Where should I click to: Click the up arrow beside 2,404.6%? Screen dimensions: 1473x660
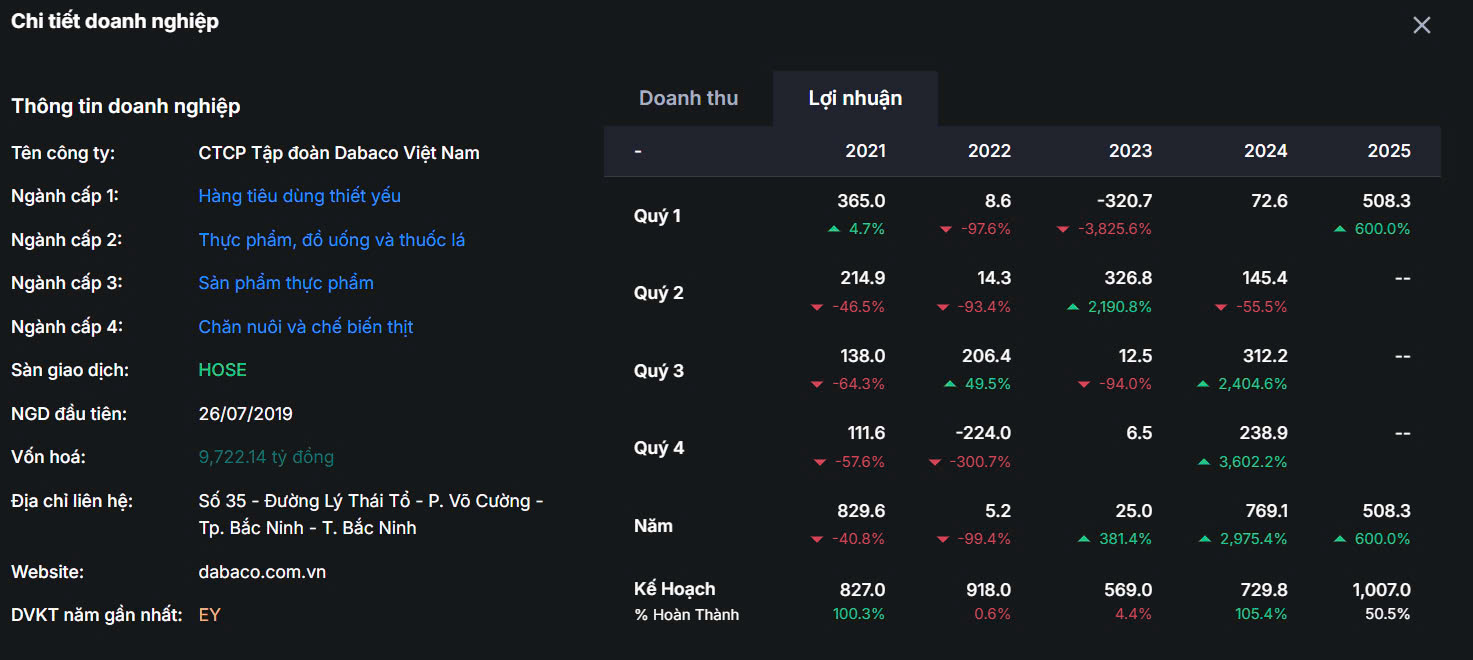(1203, 384)
